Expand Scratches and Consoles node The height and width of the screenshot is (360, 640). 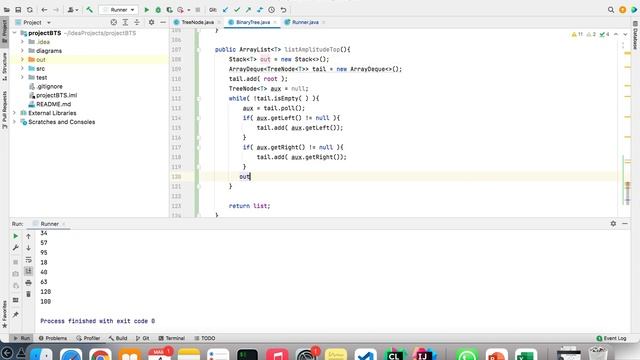click(15, 122)
